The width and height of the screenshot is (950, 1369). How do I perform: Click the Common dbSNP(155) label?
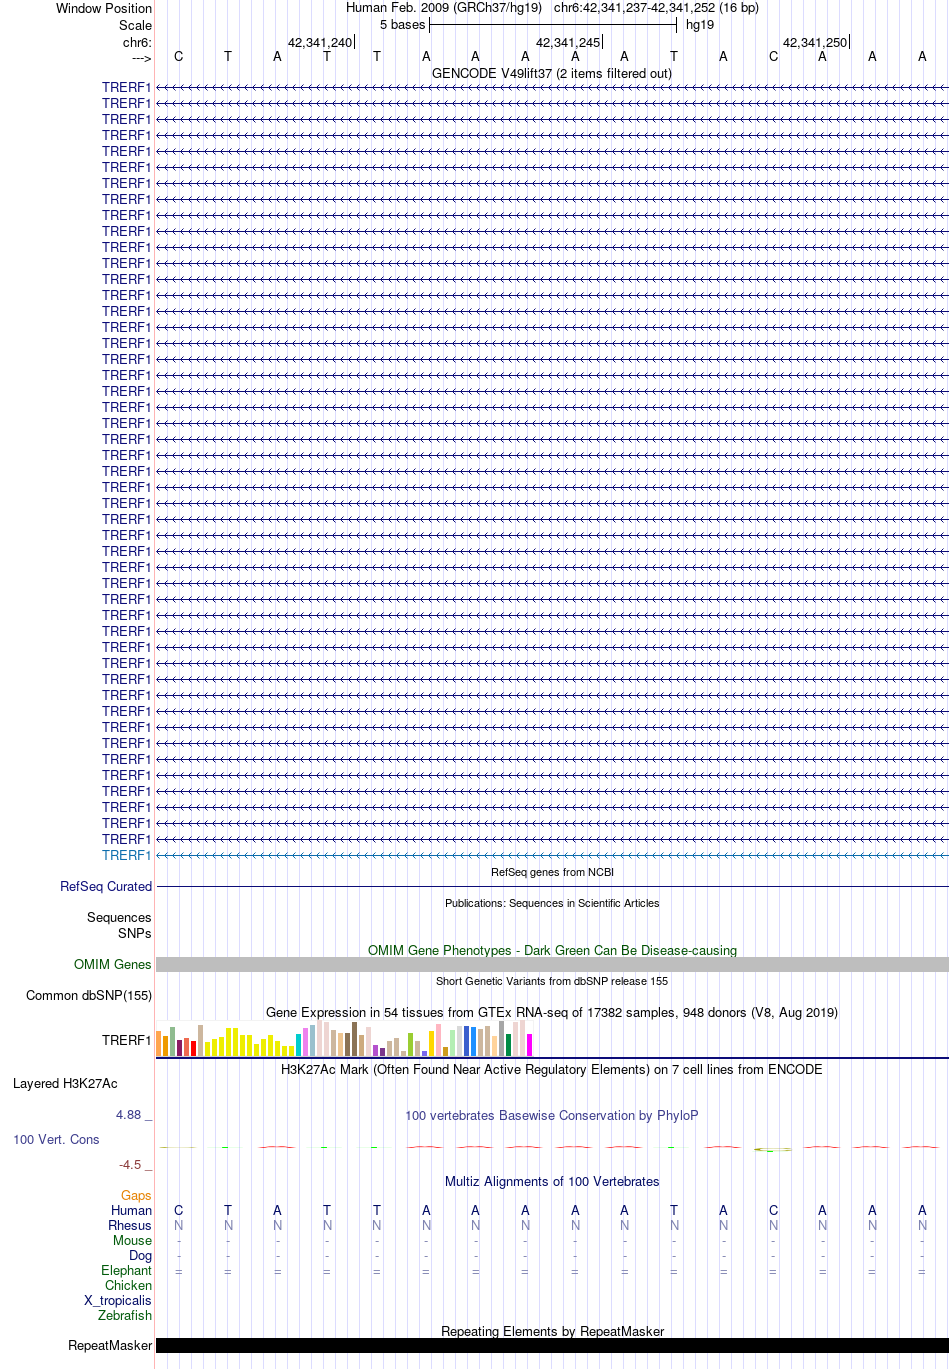tap(89, 995)
